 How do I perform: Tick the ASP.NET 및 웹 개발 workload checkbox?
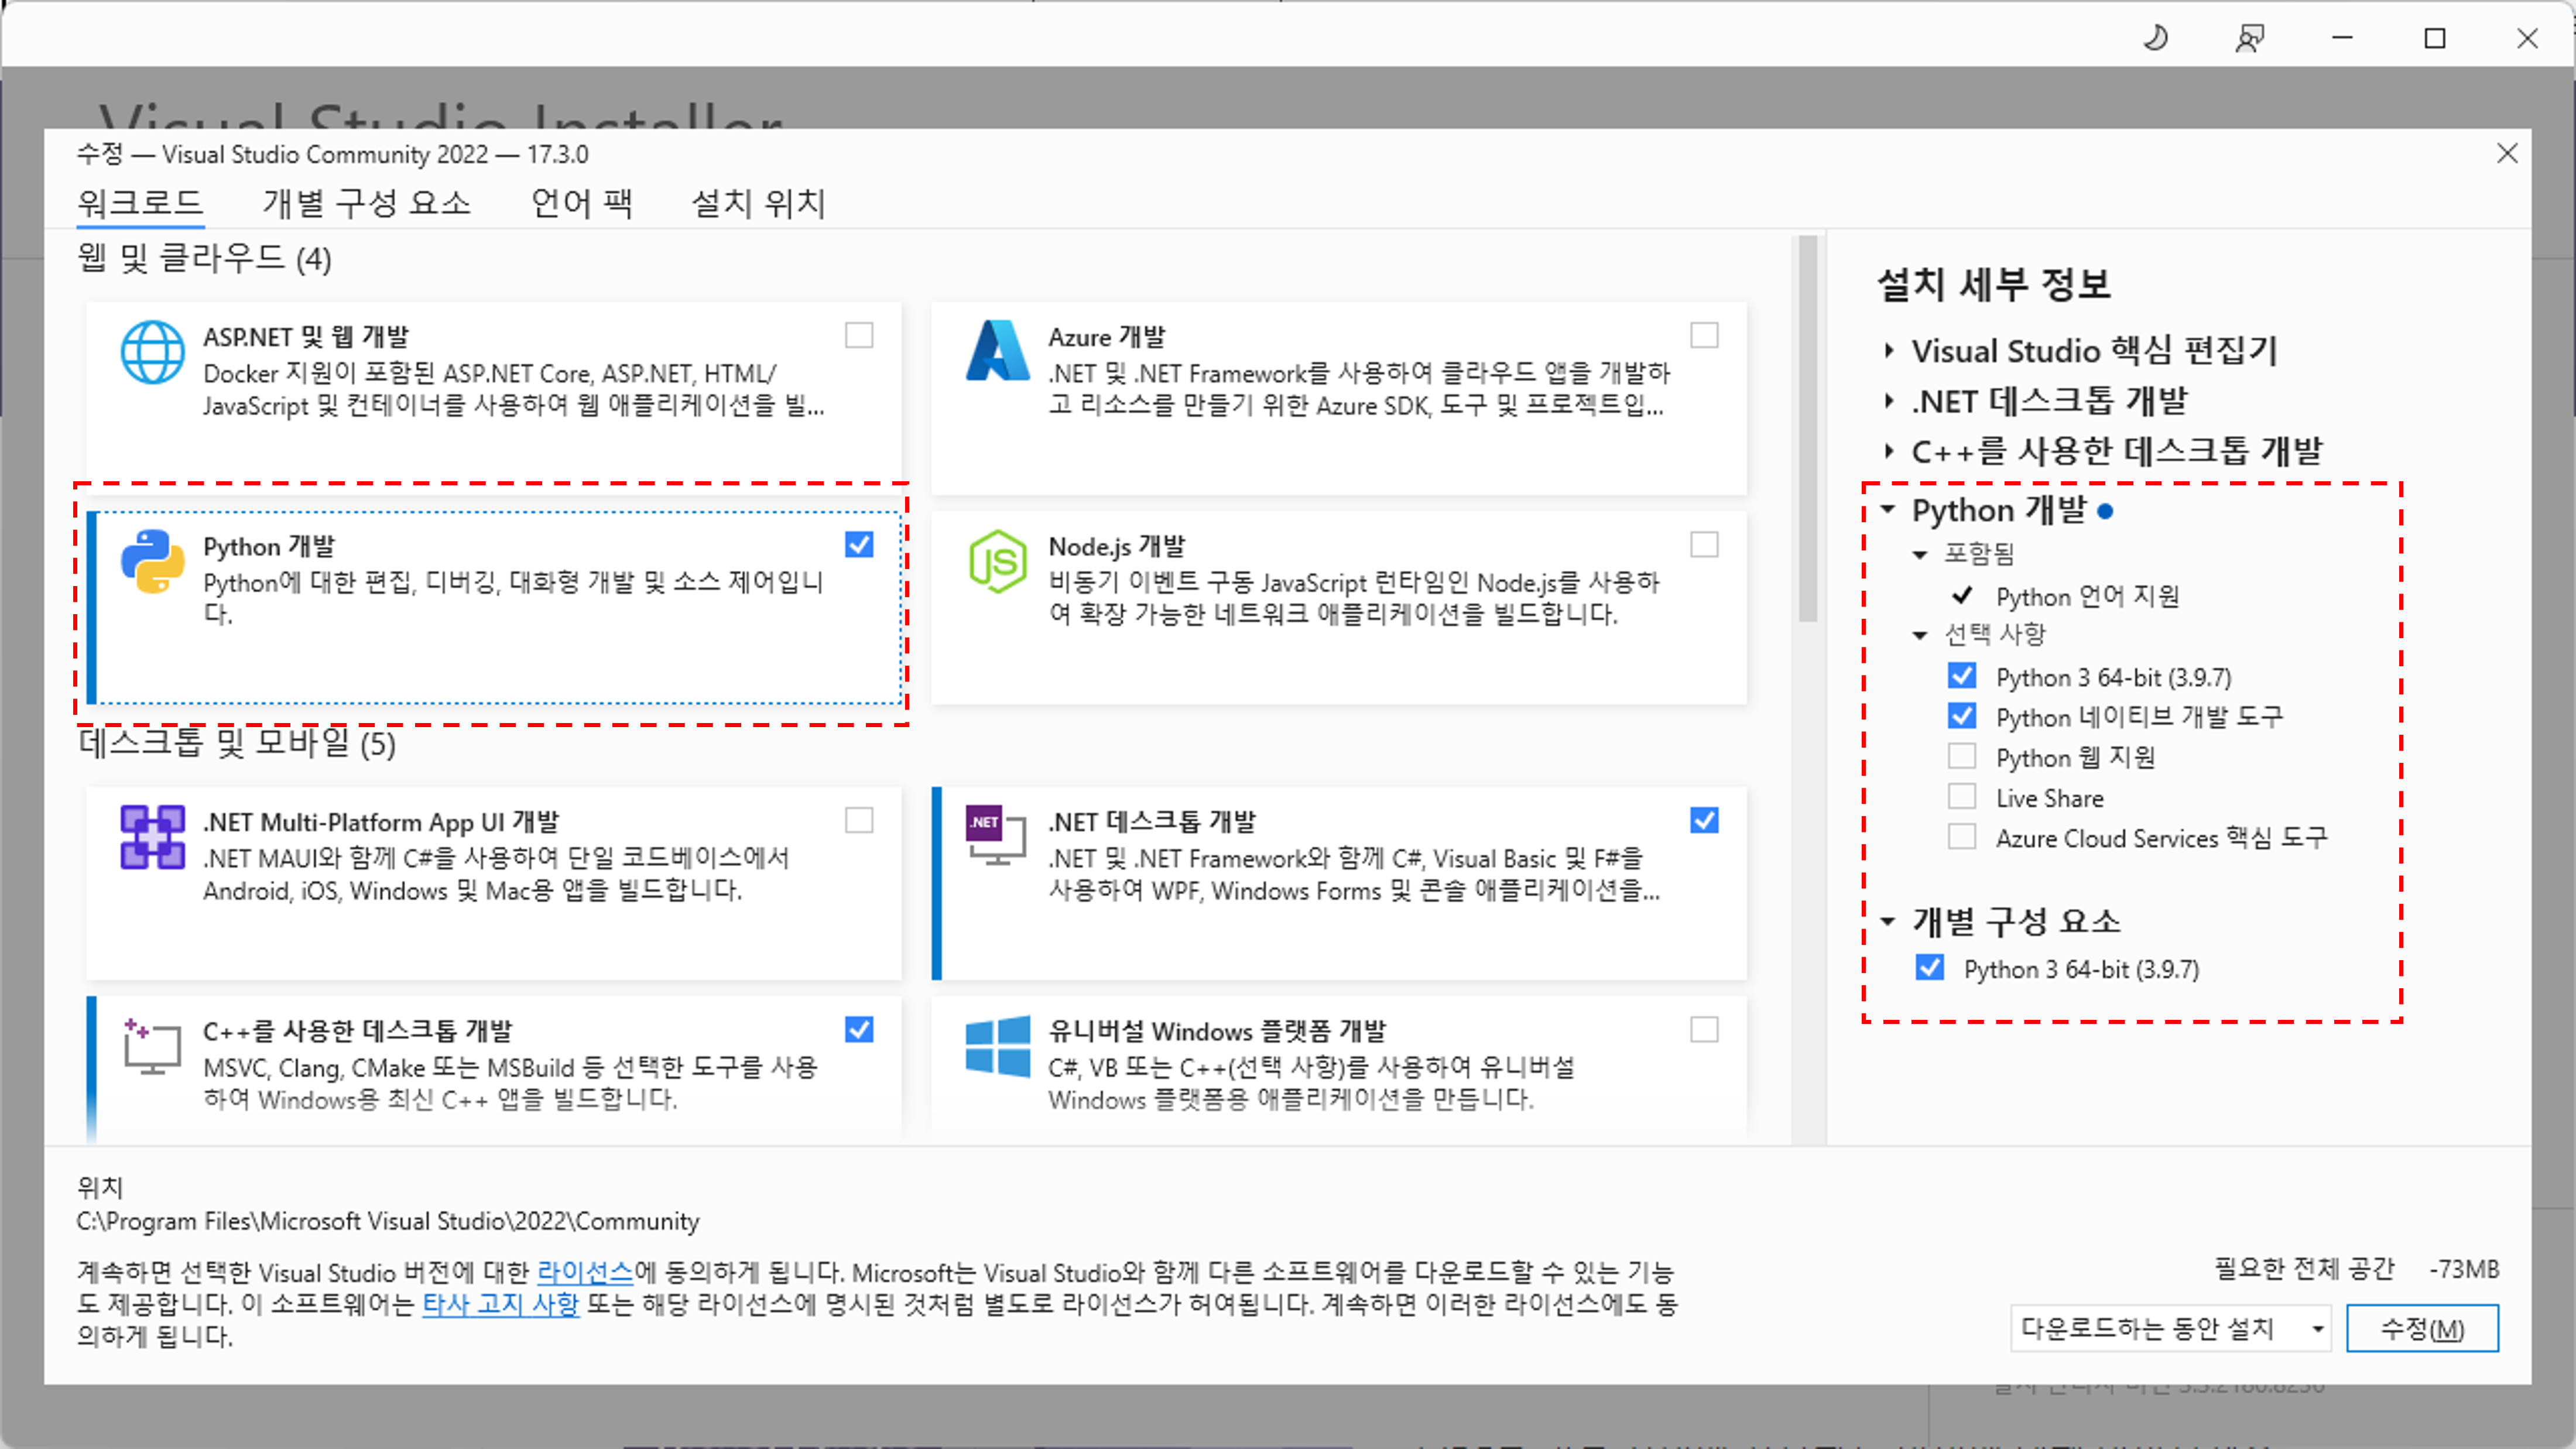(859, 335)
